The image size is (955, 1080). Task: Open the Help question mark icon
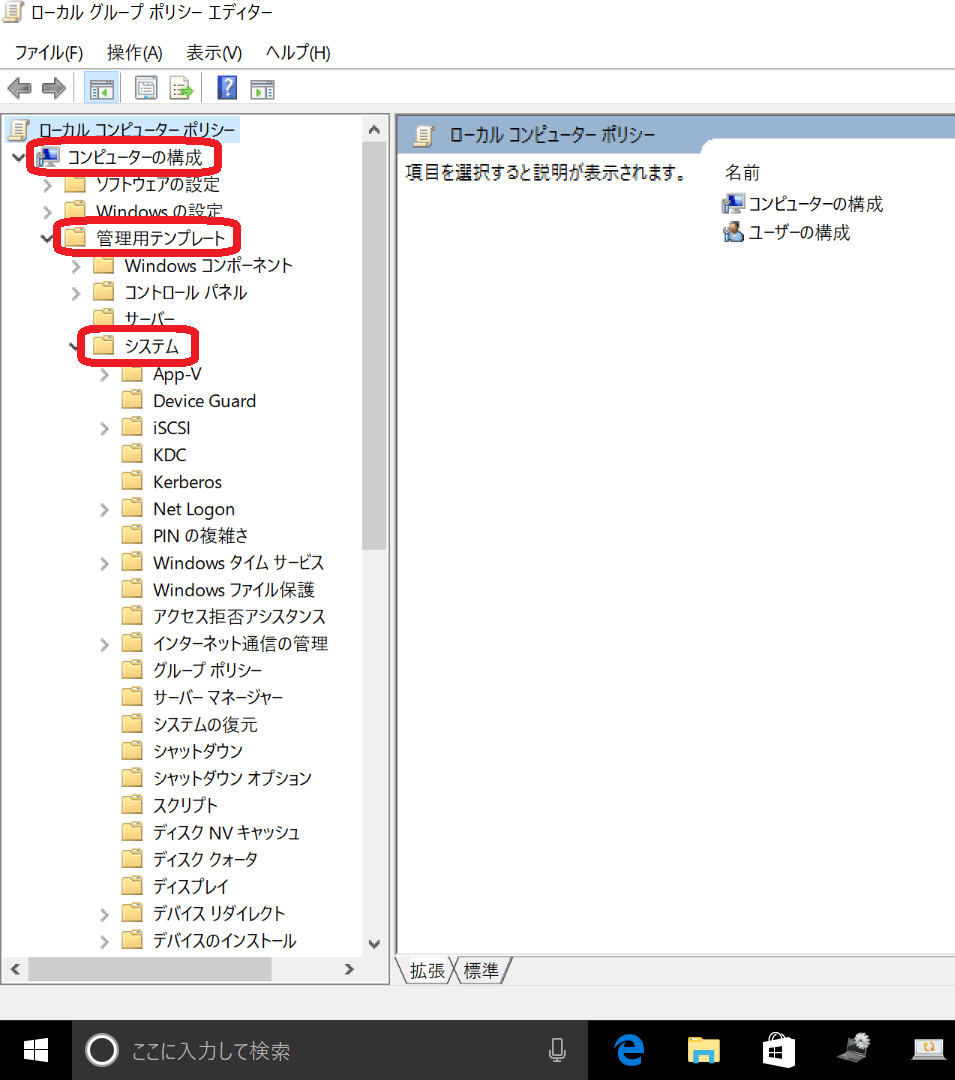[x=227, y=88]
